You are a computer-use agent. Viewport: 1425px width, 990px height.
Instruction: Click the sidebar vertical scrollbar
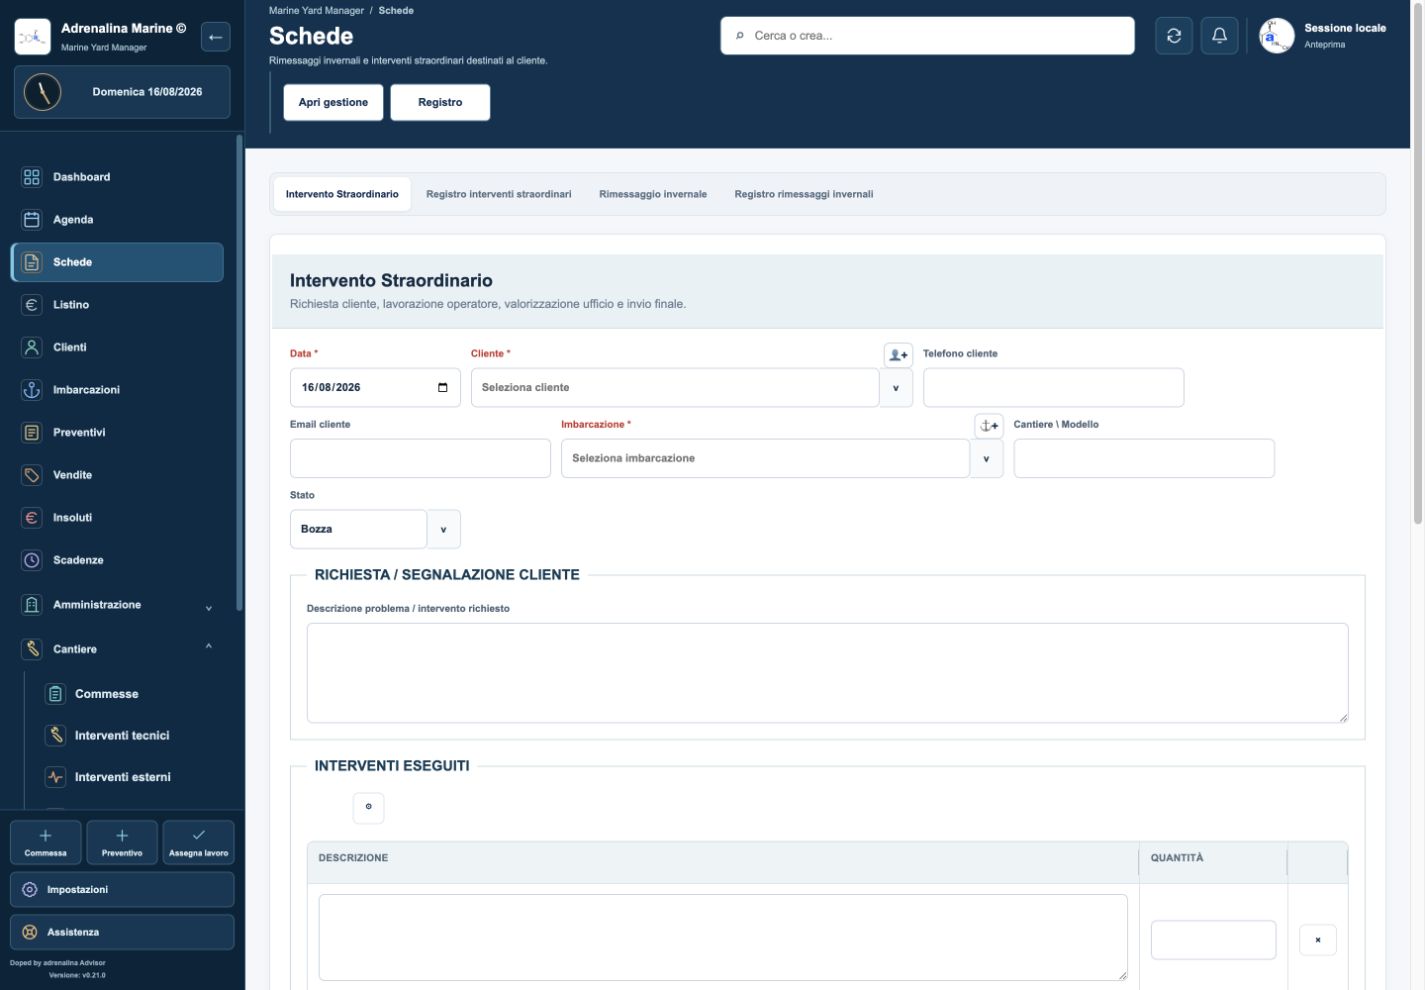(239, 372)
